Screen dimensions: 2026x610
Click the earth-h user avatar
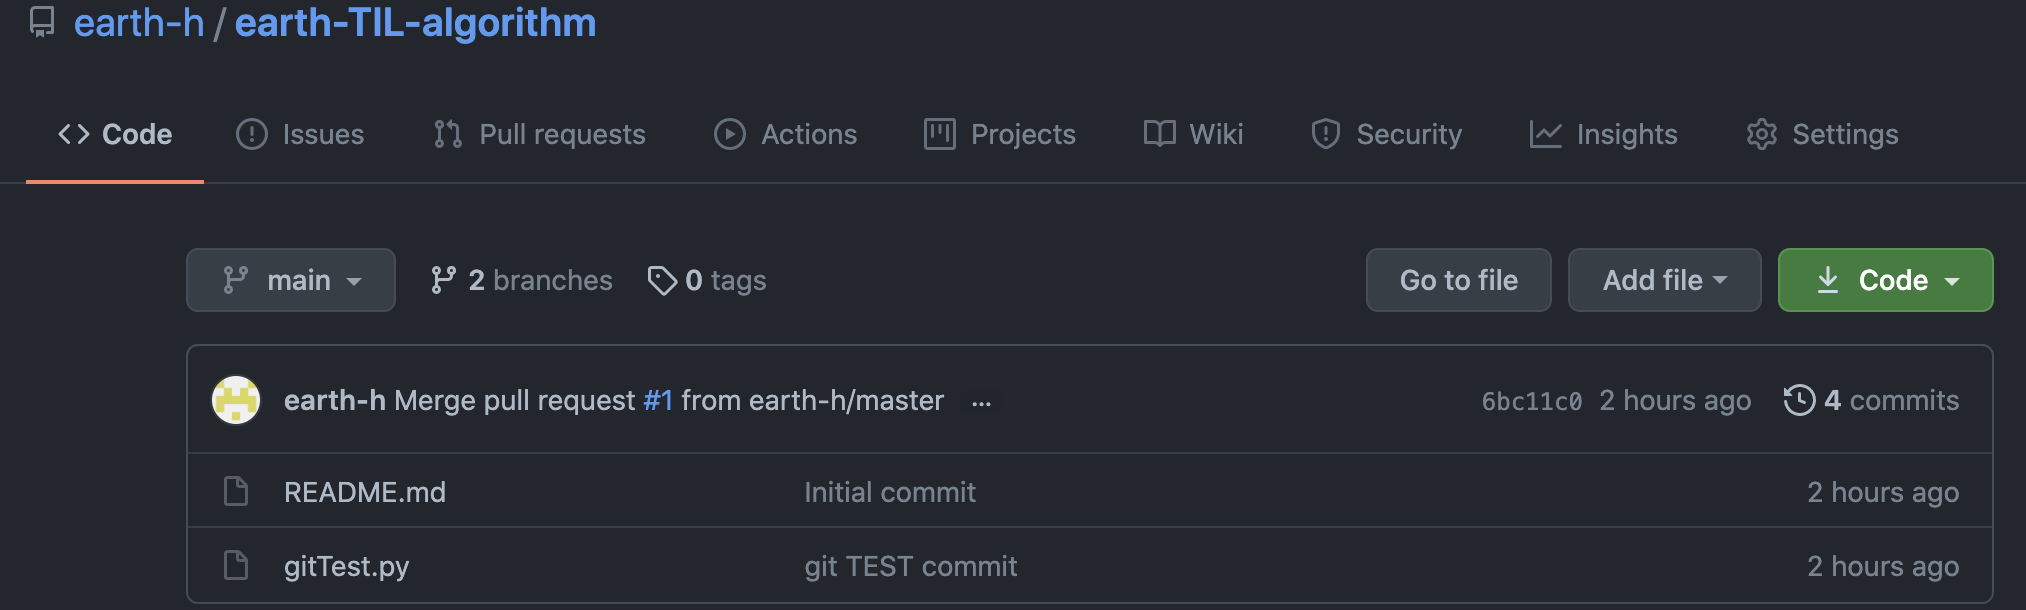click(236, 400)
